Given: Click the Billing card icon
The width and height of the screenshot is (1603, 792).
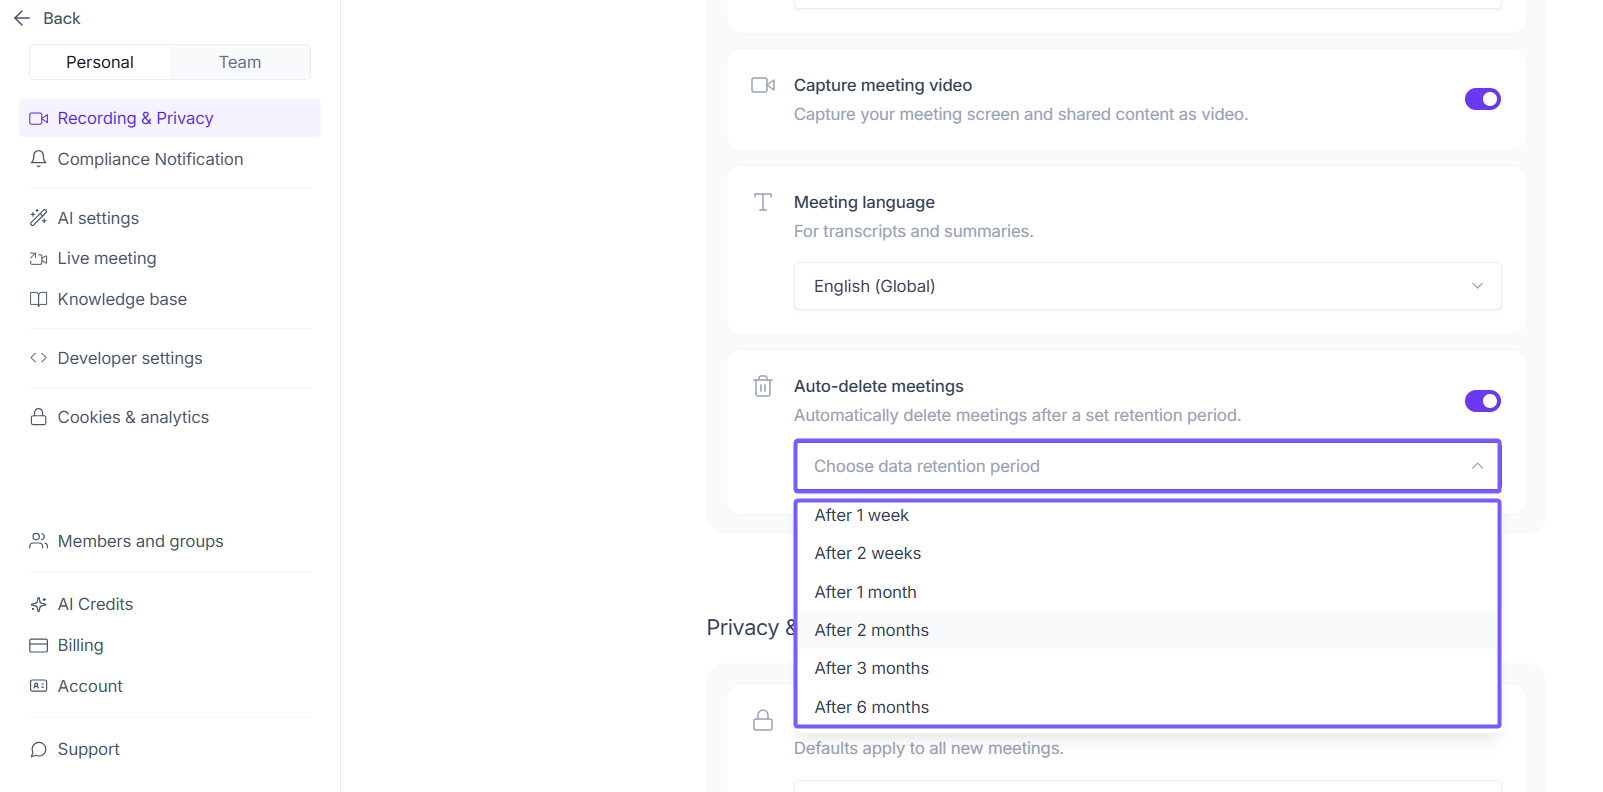Looking at the screenshot, I should (x=39, y=645).
